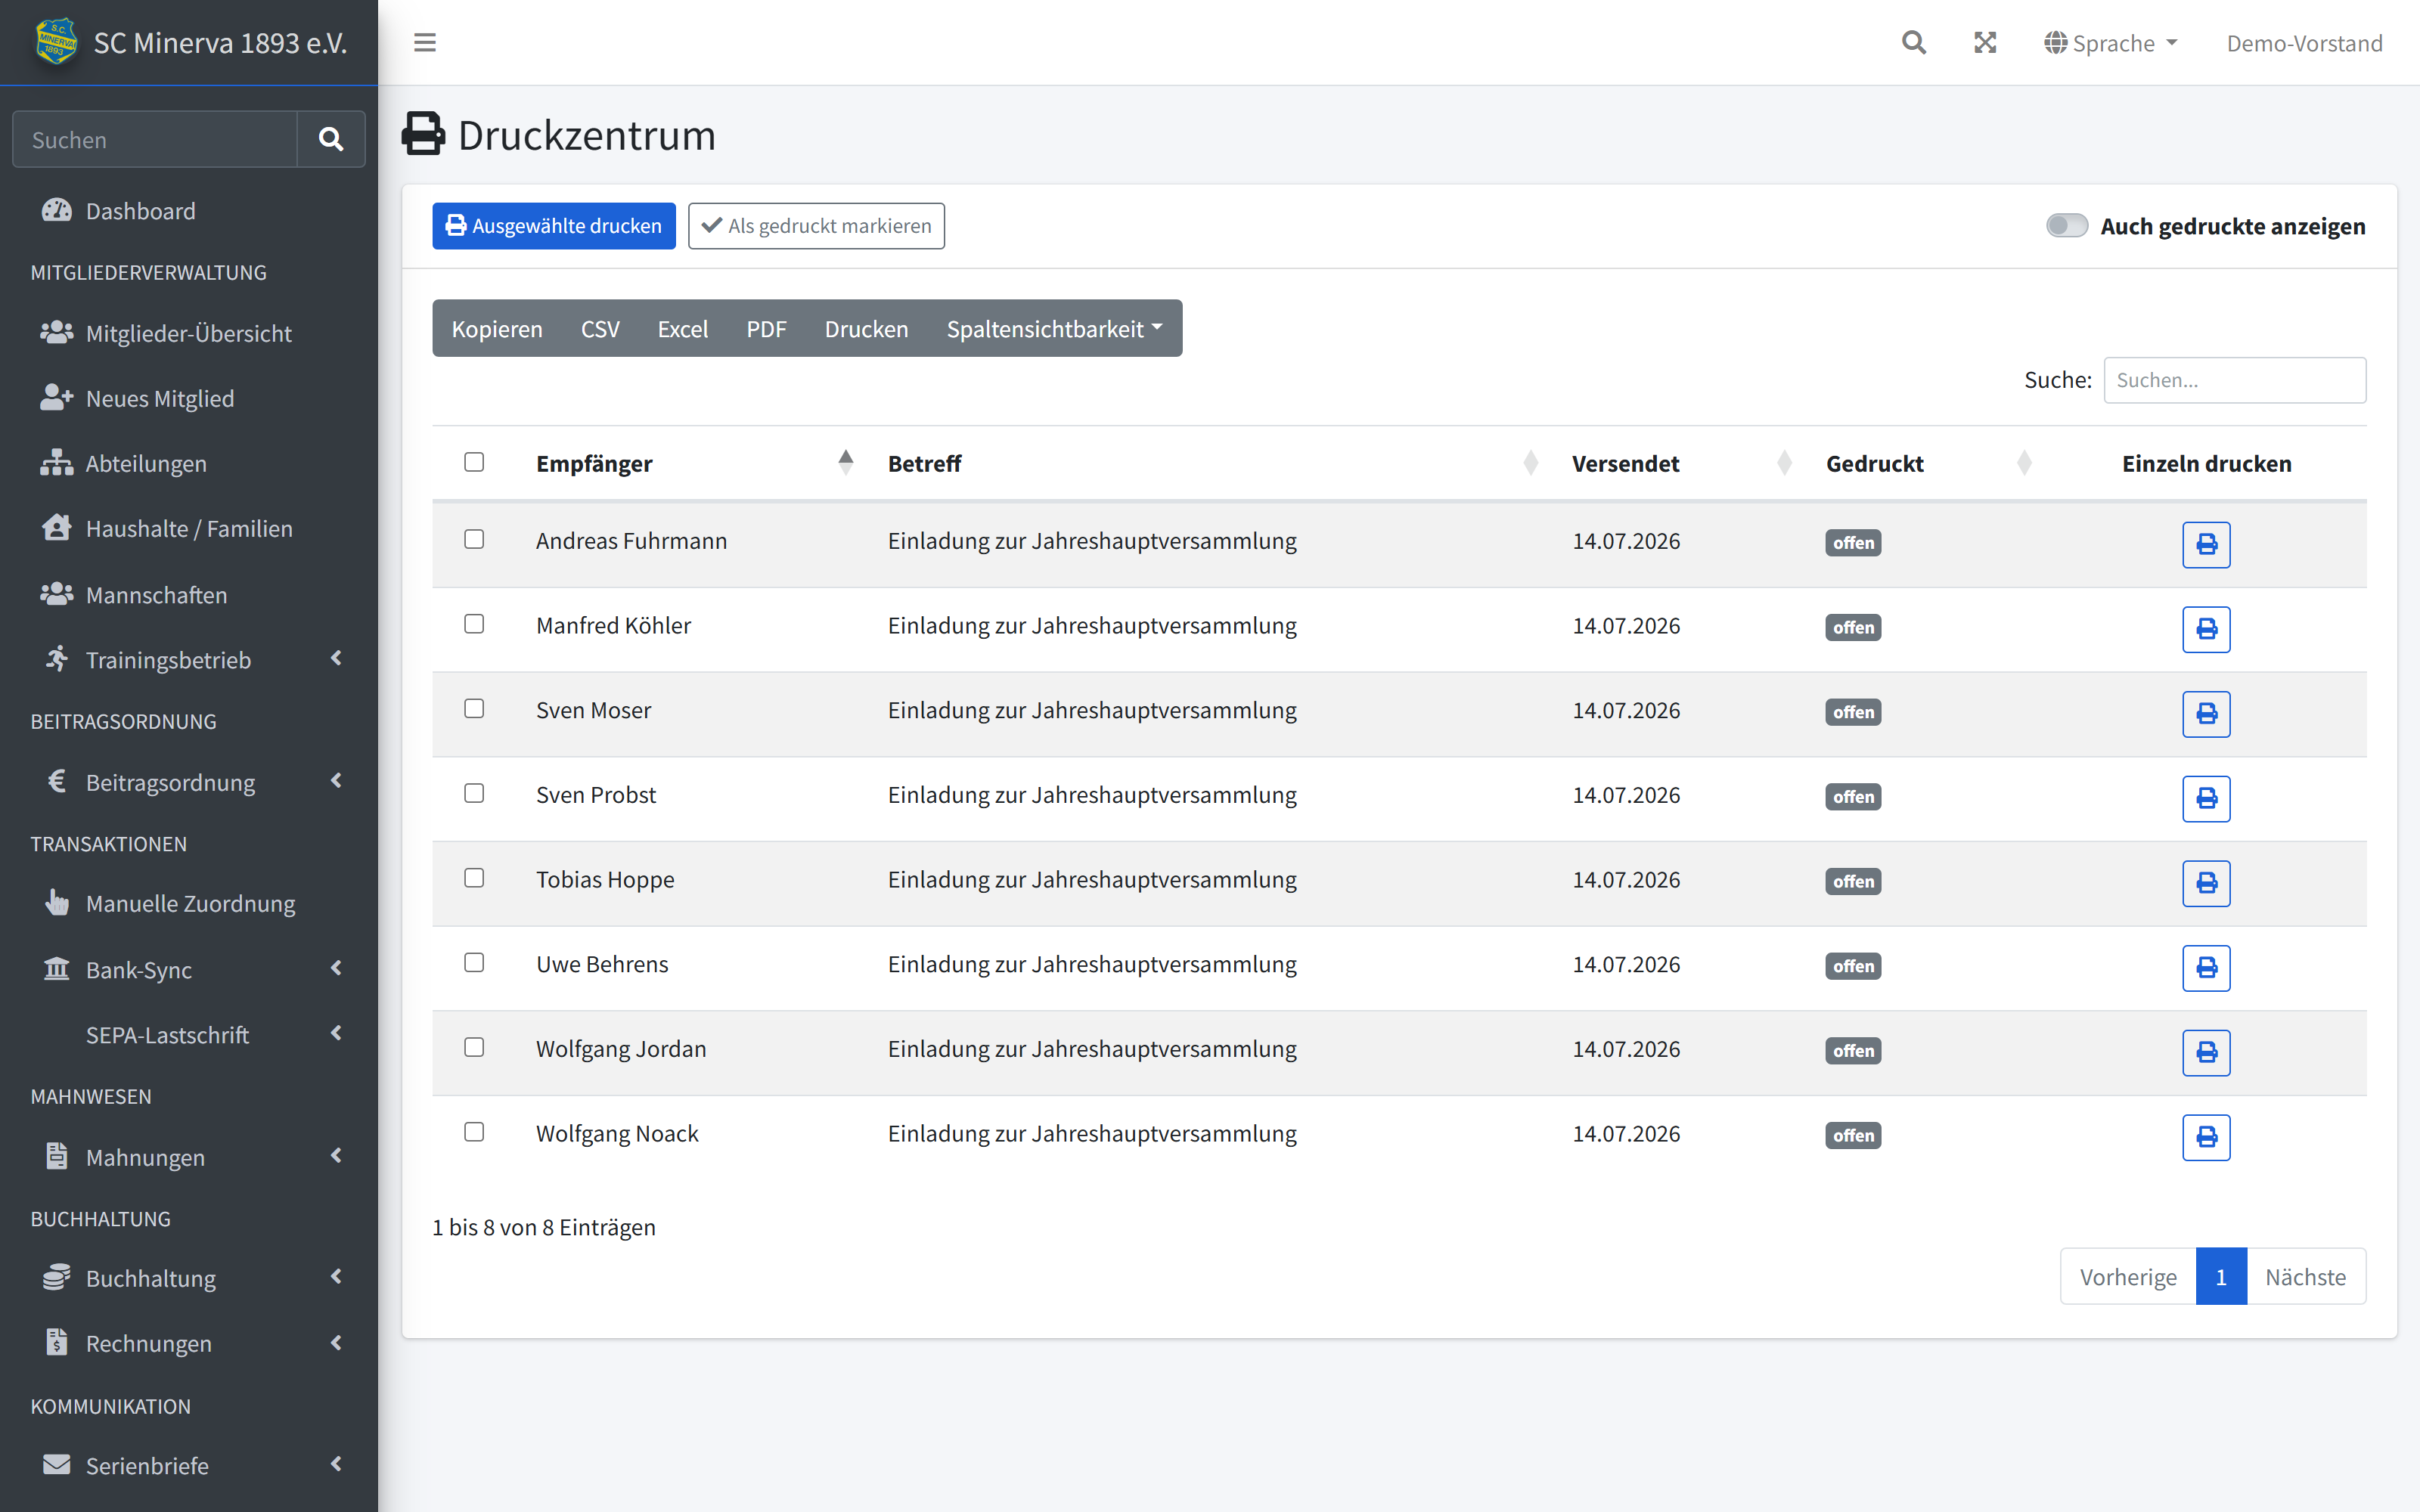The height and width of the screenshot is (1512, 2420).
Task: Check the Tobias Hoppe row
Action: pos(474,877)
